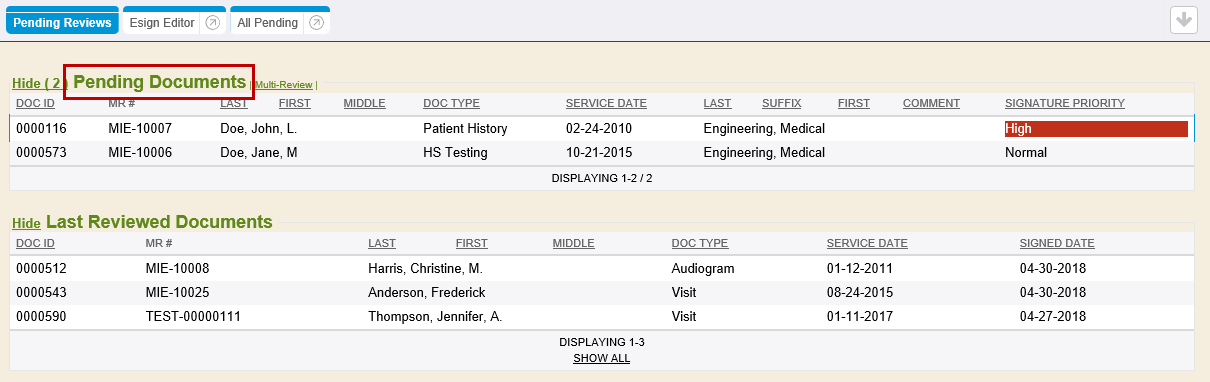
Task: Sort by SIGNATURE PRIORITY column header
Action: [1065, 103]
